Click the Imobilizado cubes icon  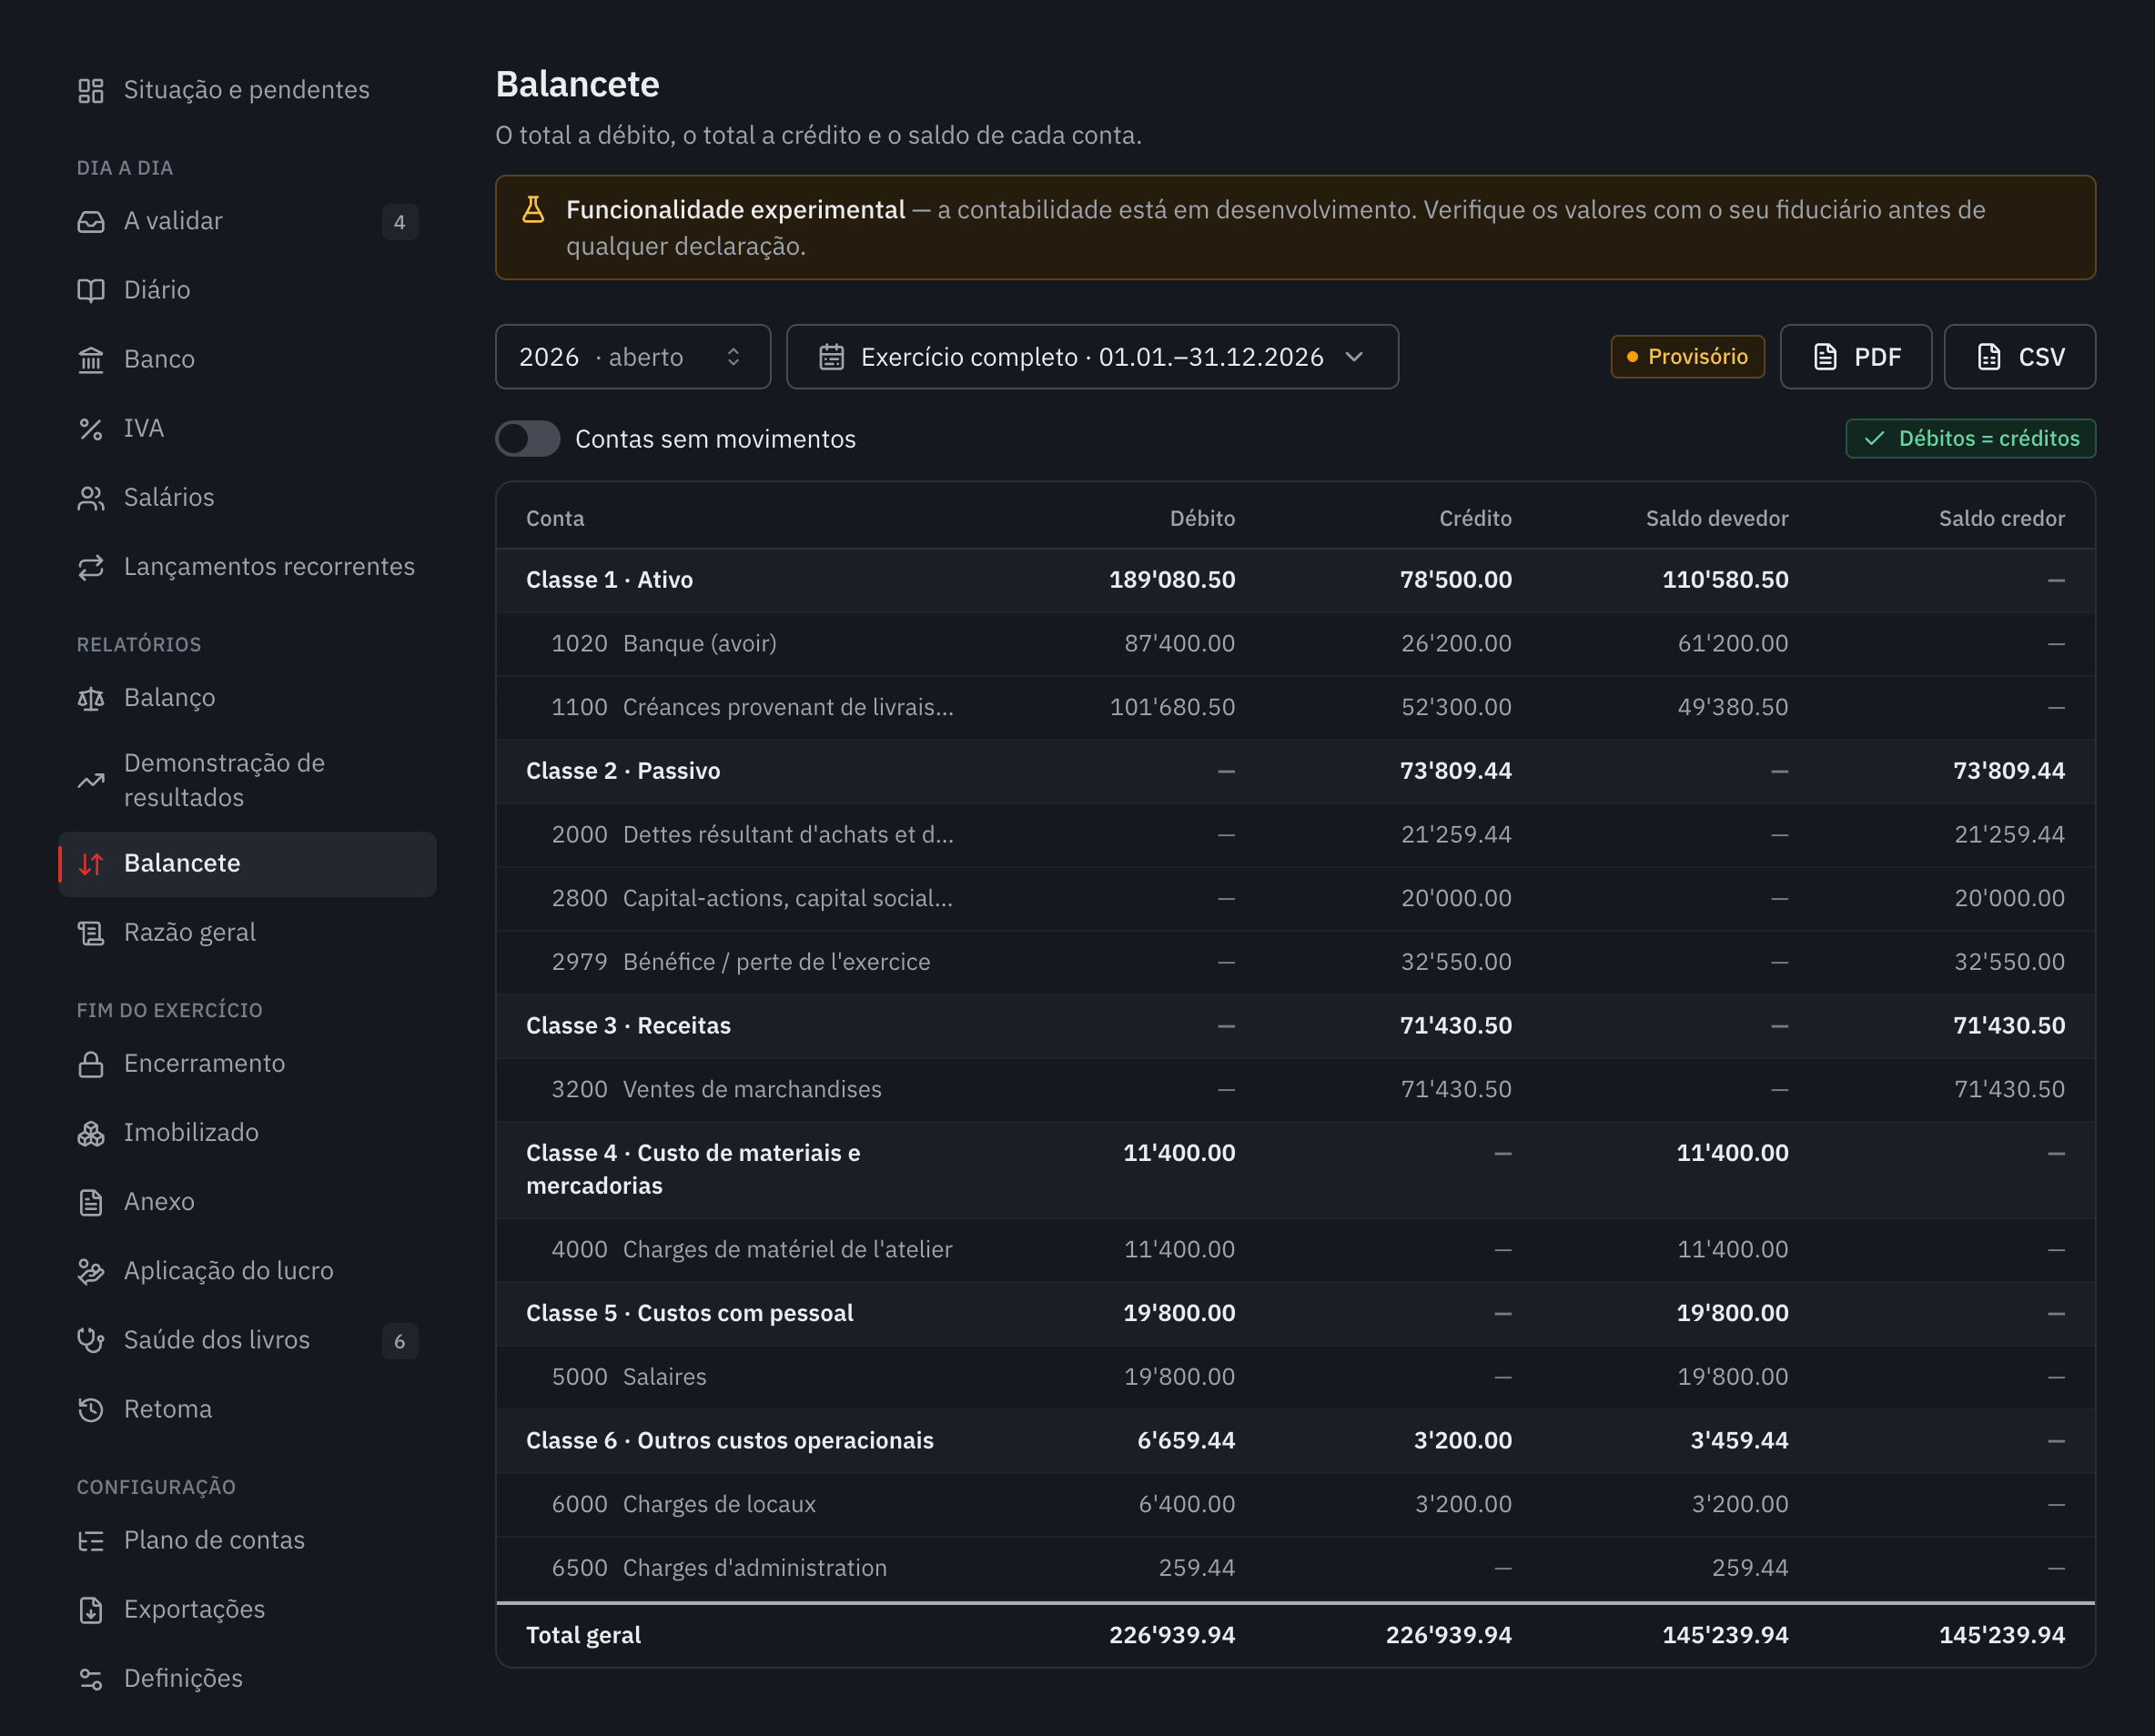(x=91, y=1133)
